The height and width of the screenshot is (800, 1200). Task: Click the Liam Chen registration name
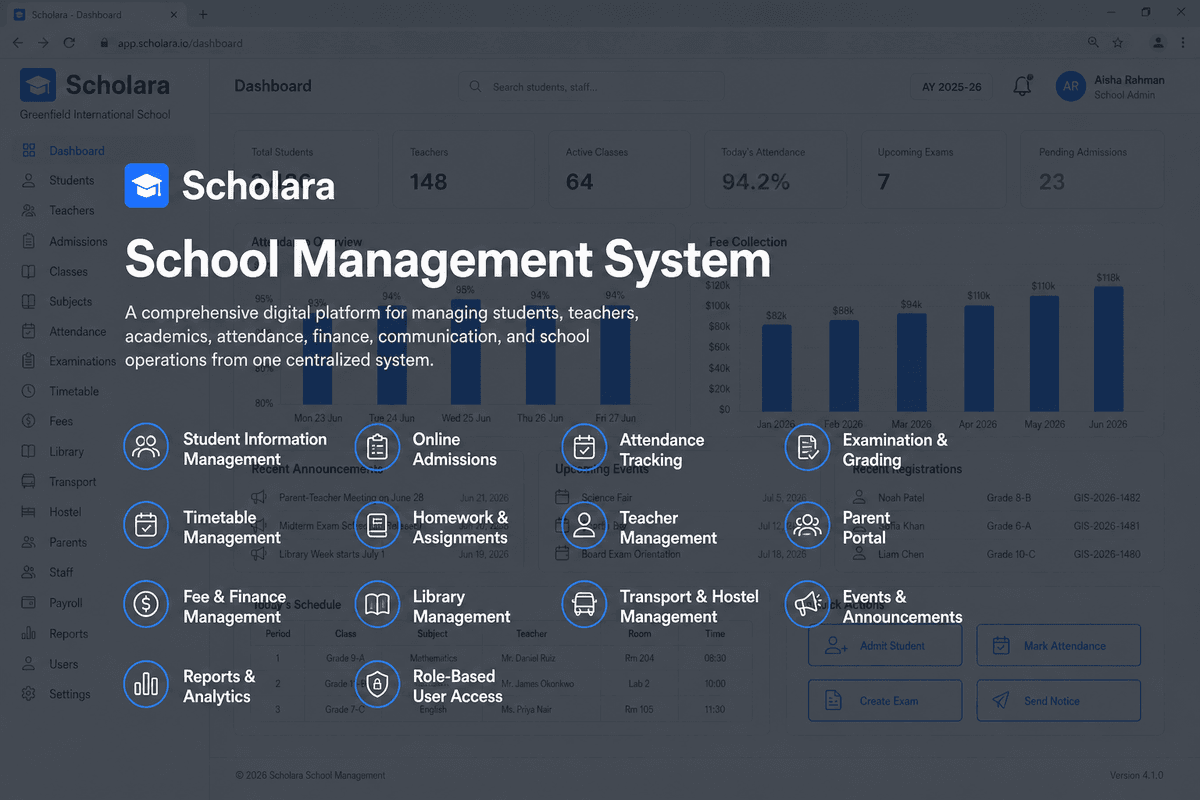pyautogui.click(x=900, y=554)
